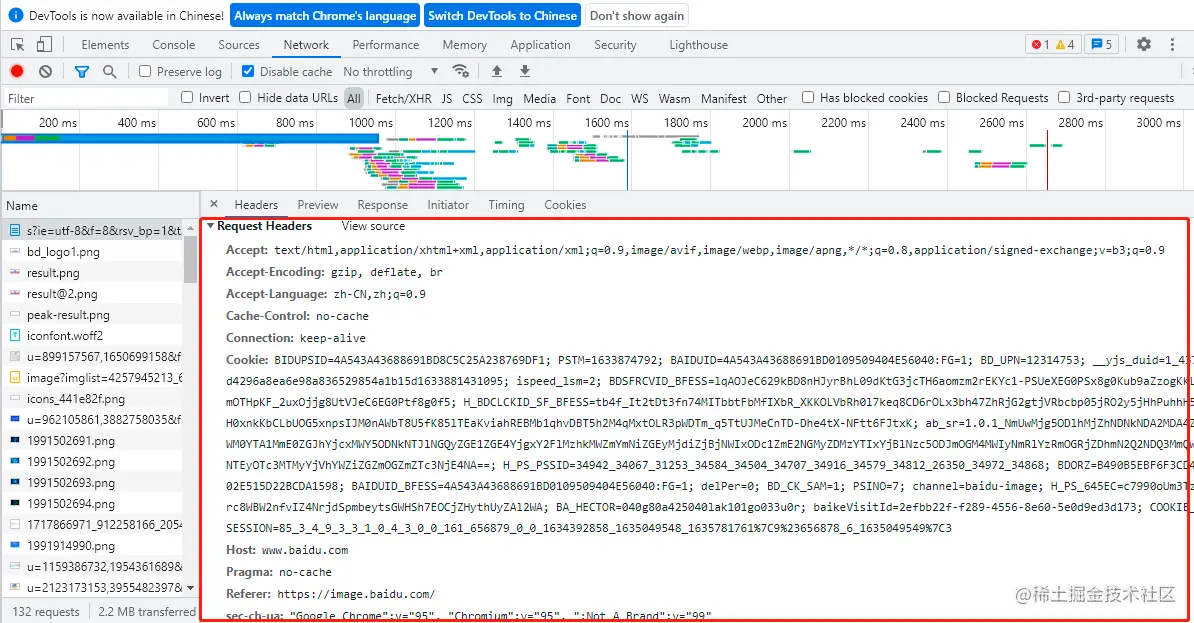Click into the Filter text field

coord(86,98)
